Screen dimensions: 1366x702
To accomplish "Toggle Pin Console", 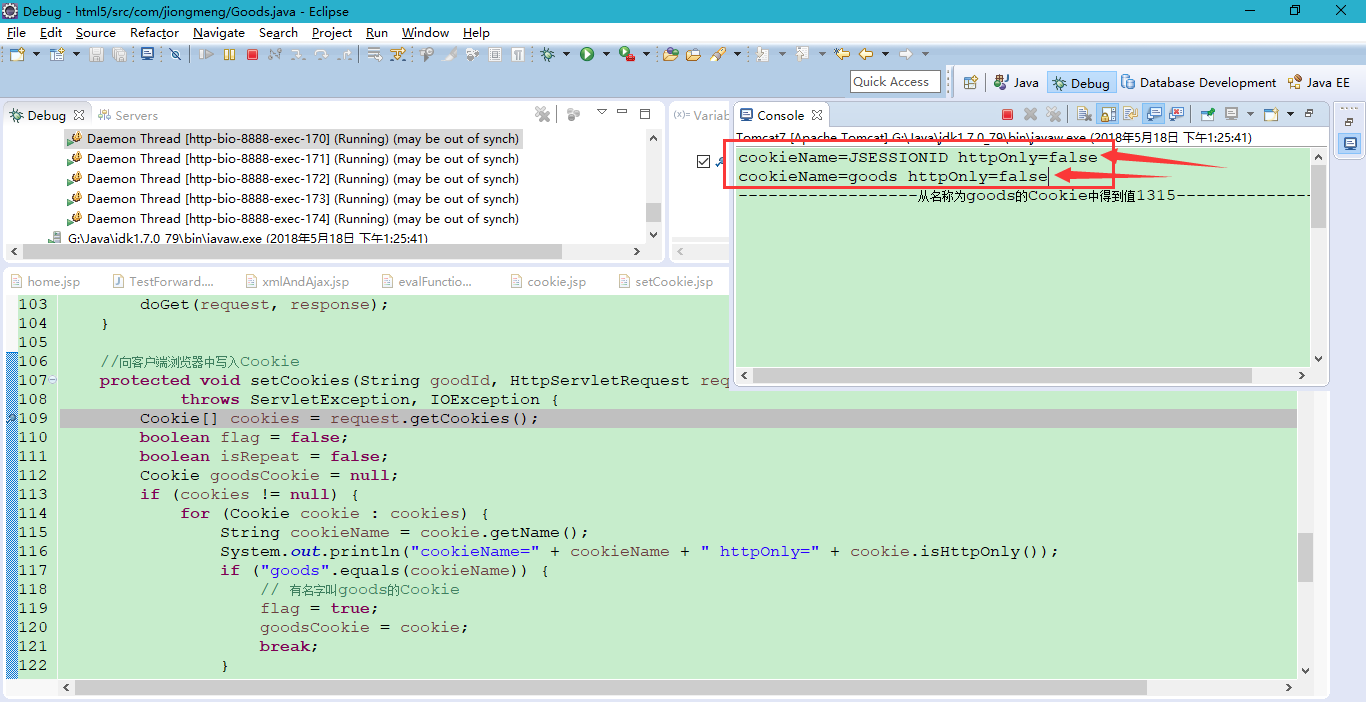I will click(1208, 114).
